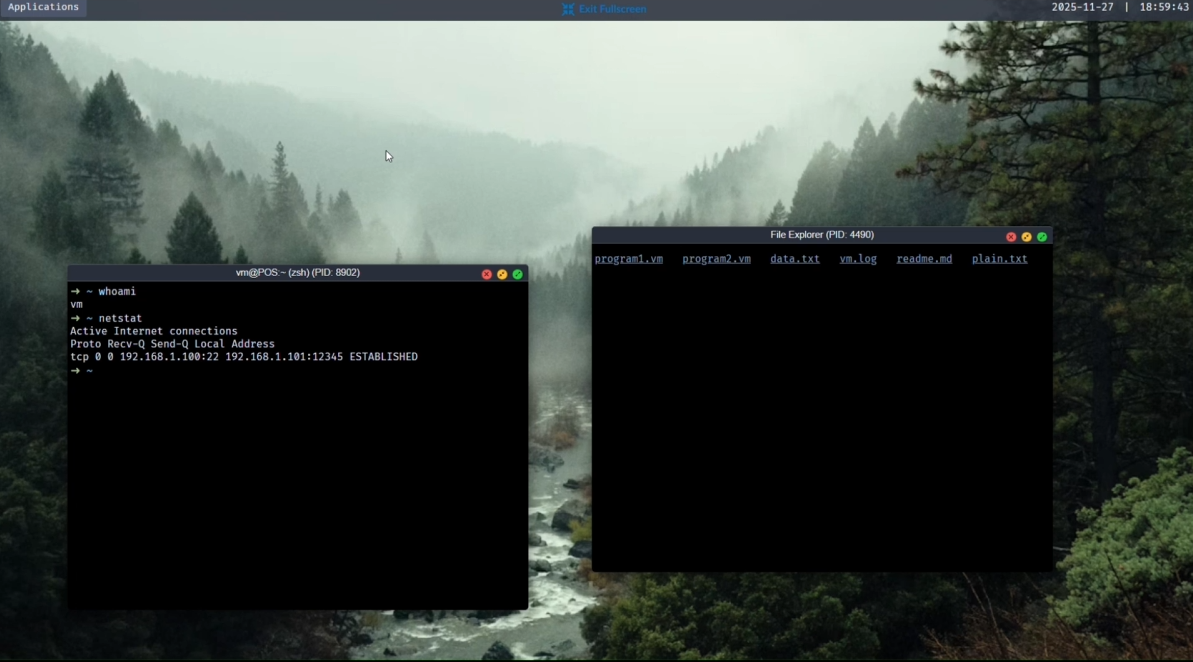Open the readme.md file
The width and height of the screenshot is (1193, 662).
click(923, 258)
